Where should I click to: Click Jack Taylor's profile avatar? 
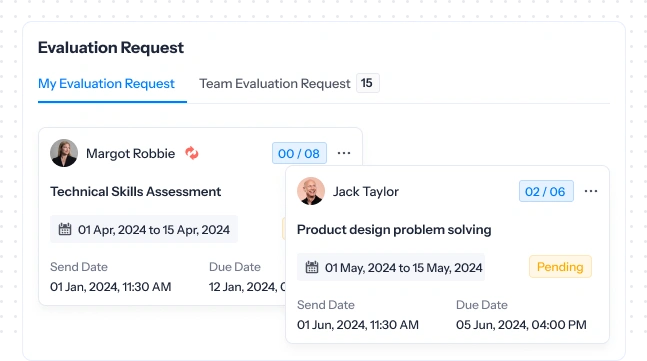(311, 191)
